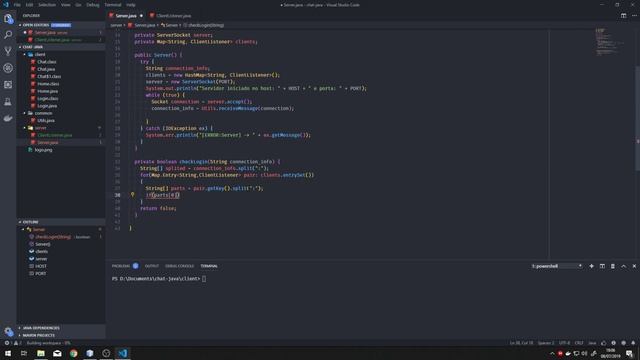Screen dimensions: 640x360
Task: Click the UTF-8 encoding in status bar
Action: point(564,343)
